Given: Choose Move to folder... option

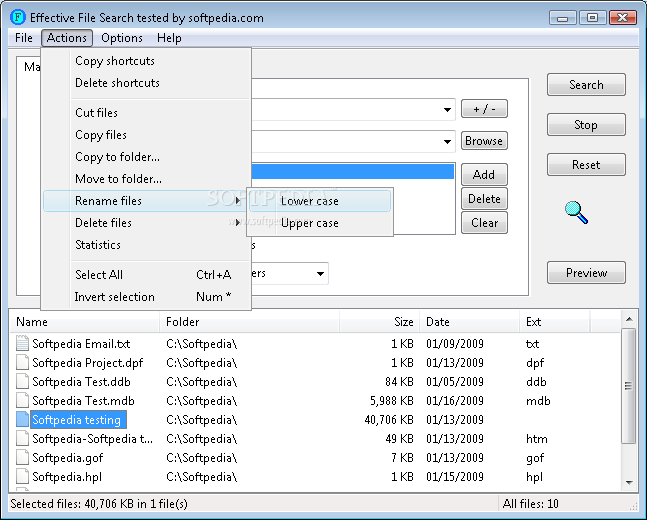Looking at the screenshot, I should (x=147, y=179).
